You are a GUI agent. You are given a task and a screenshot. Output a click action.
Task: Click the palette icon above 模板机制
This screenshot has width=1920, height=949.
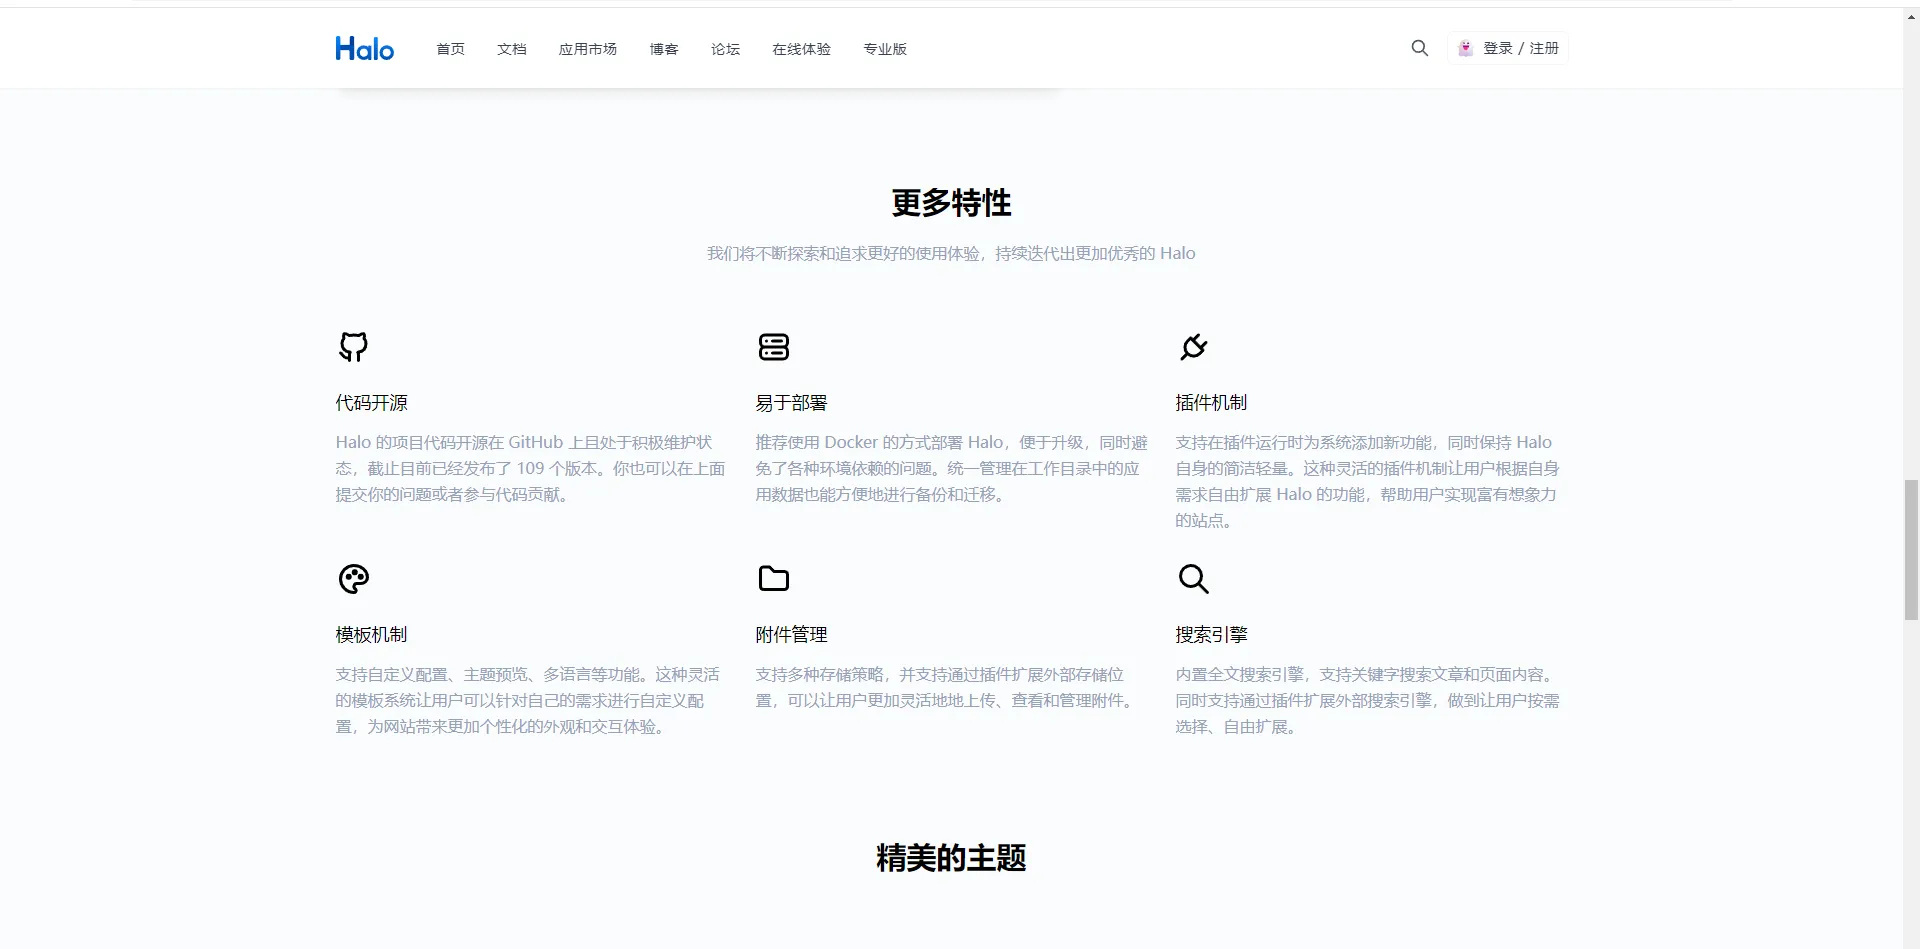(354, 579)
